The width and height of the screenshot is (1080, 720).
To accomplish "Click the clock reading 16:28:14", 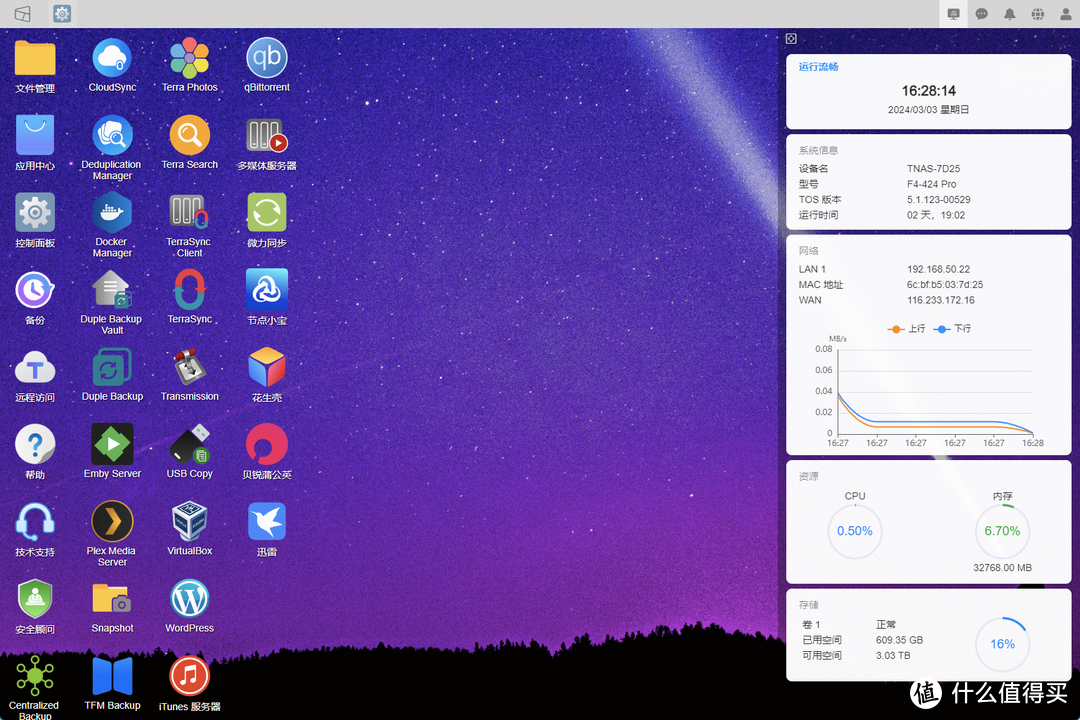I will point(928,91).
